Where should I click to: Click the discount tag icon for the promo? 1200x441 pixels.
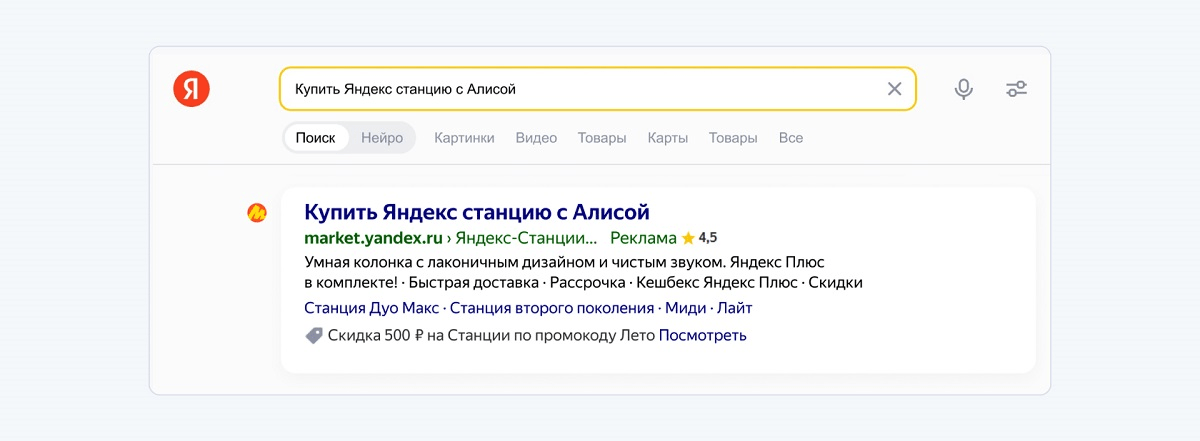pos(314,336)
